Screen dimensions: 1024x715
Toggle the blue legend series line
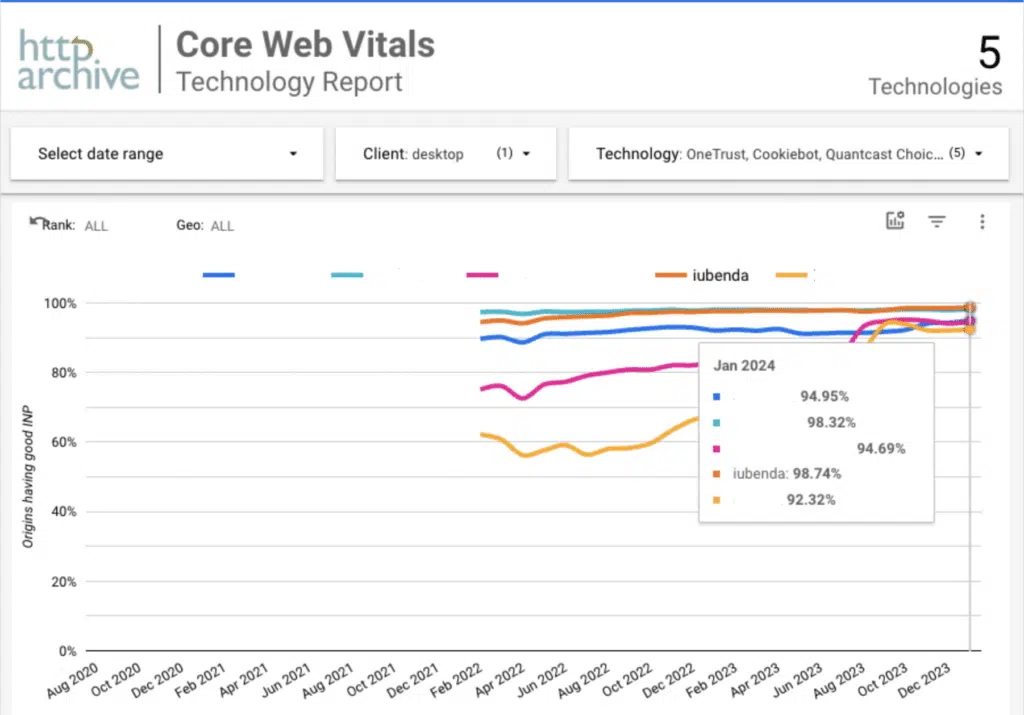click(x=219, y=275)
